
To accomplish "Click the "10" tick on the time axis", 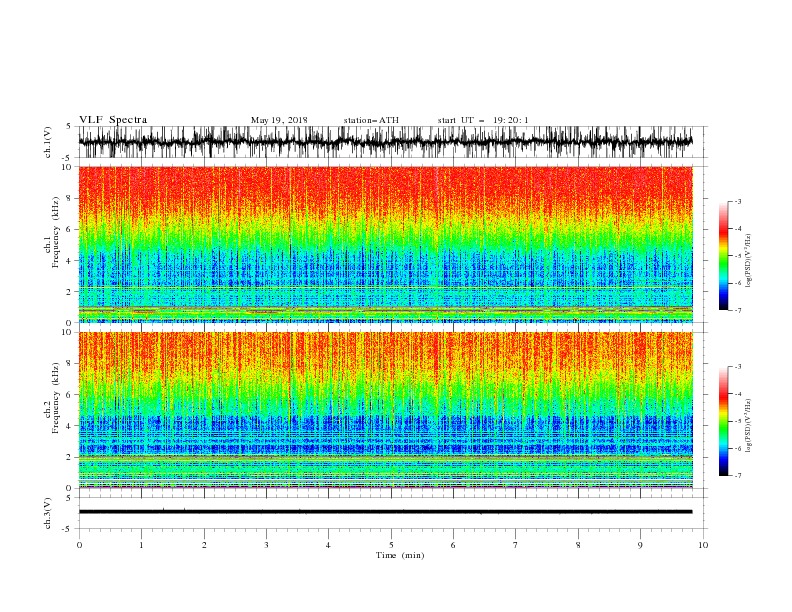I will click(703, 545).
